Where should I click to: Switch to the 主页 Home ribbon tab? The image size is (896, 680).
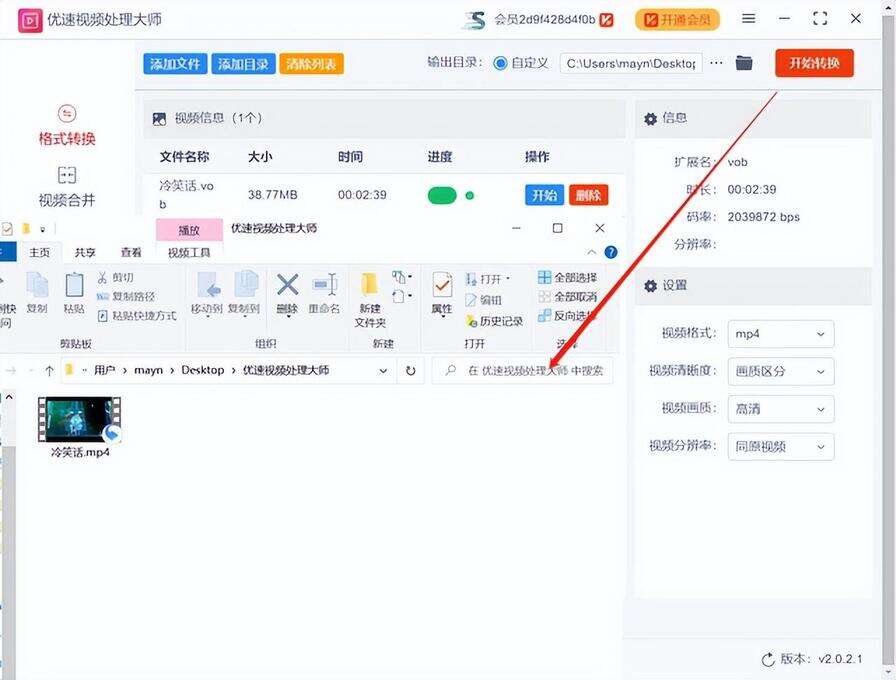tap(39, 253)
